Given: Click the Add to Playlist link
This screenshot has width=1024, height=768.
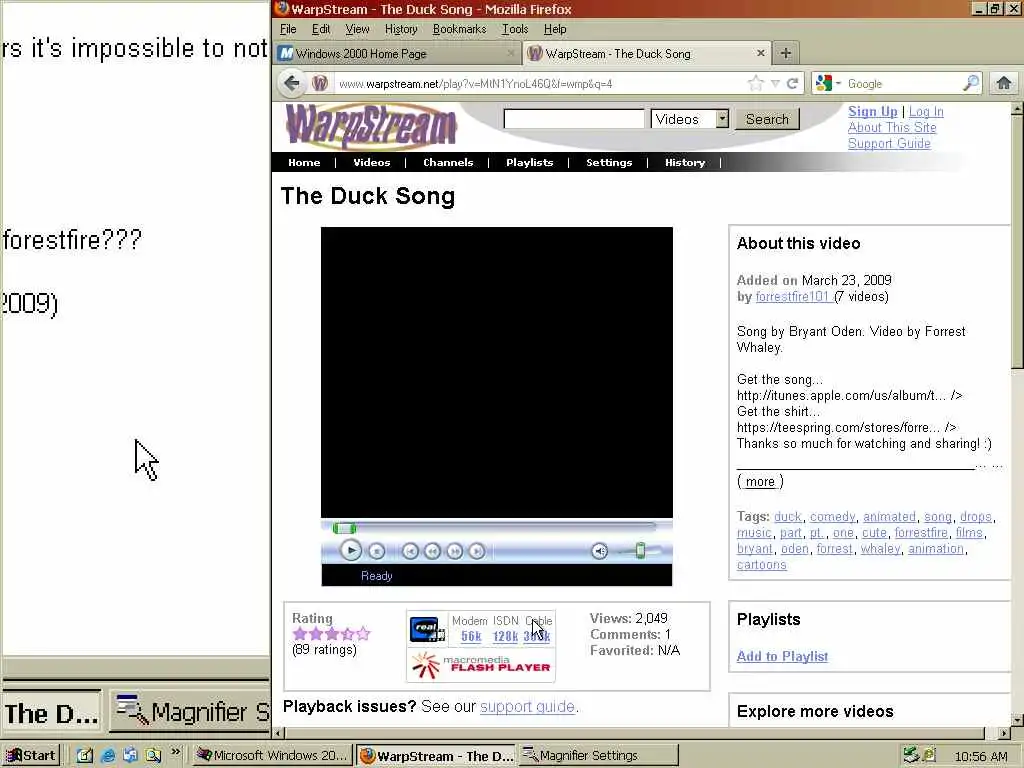Looking at the screenshot, I should 782,656.
